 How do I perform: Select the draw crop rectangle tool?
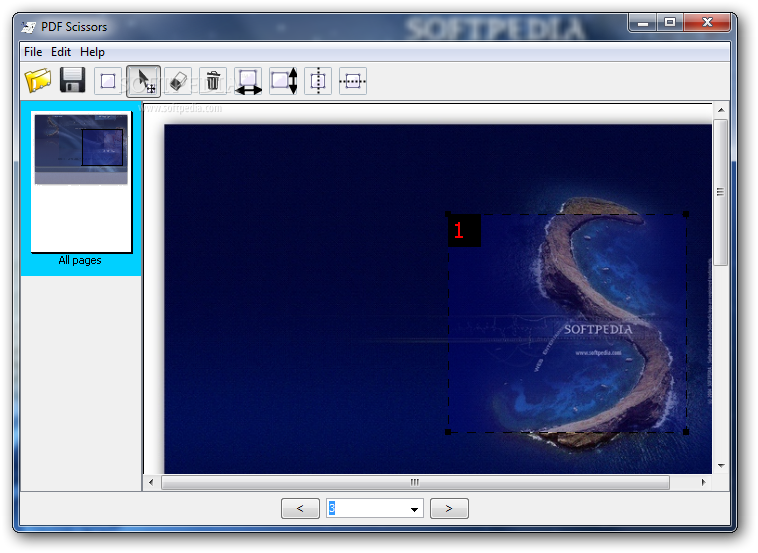108,81
